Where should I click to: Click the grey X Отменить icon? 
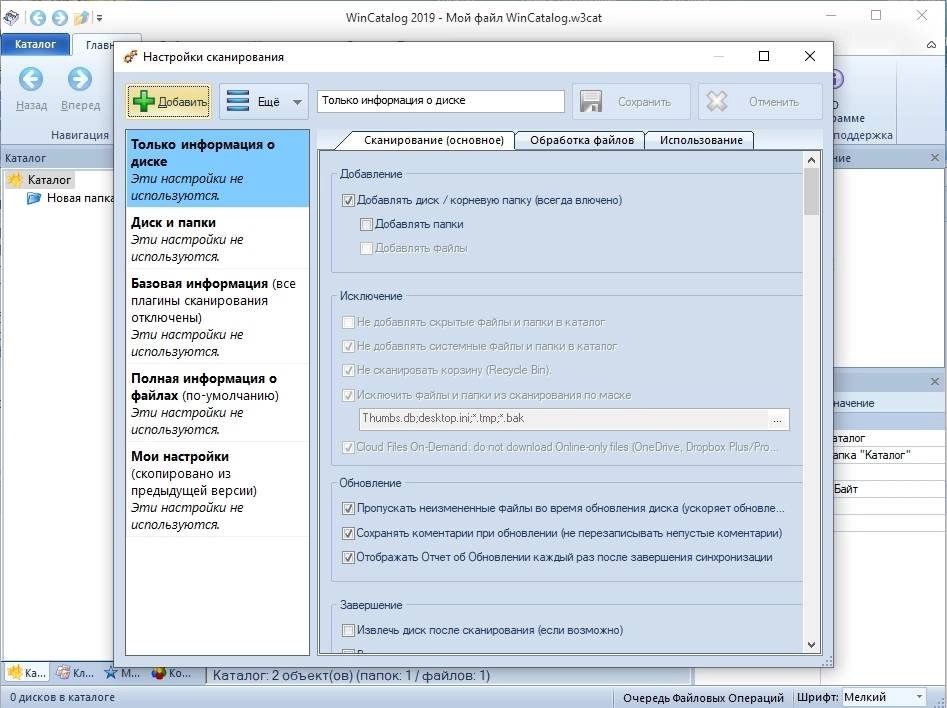pos(717,101)
